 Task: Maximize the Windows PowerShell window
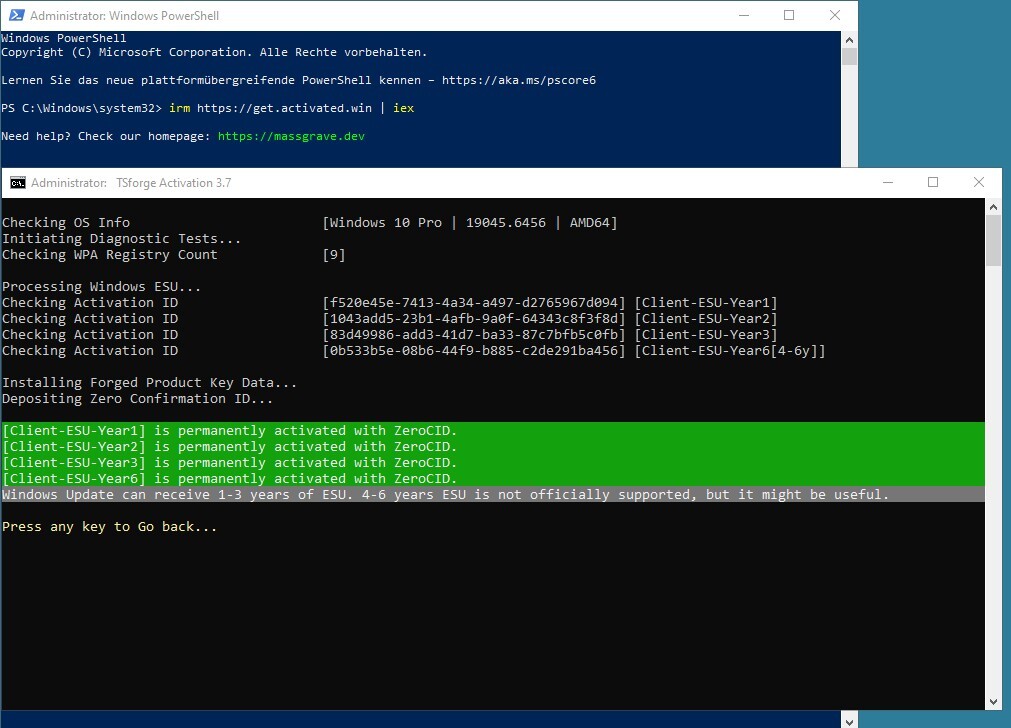point(789,16)
